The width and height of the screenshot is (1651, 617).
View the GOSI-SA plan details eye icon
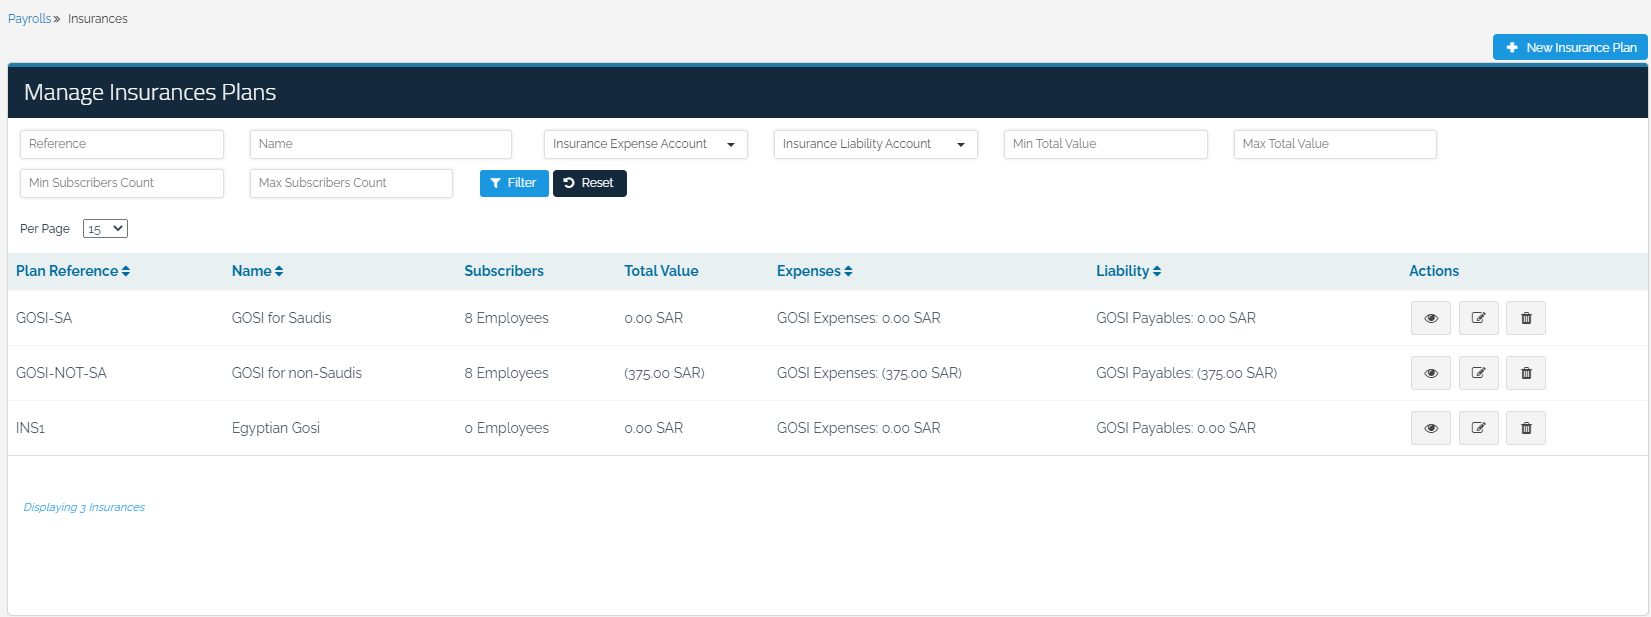(x=1430, y=318)
